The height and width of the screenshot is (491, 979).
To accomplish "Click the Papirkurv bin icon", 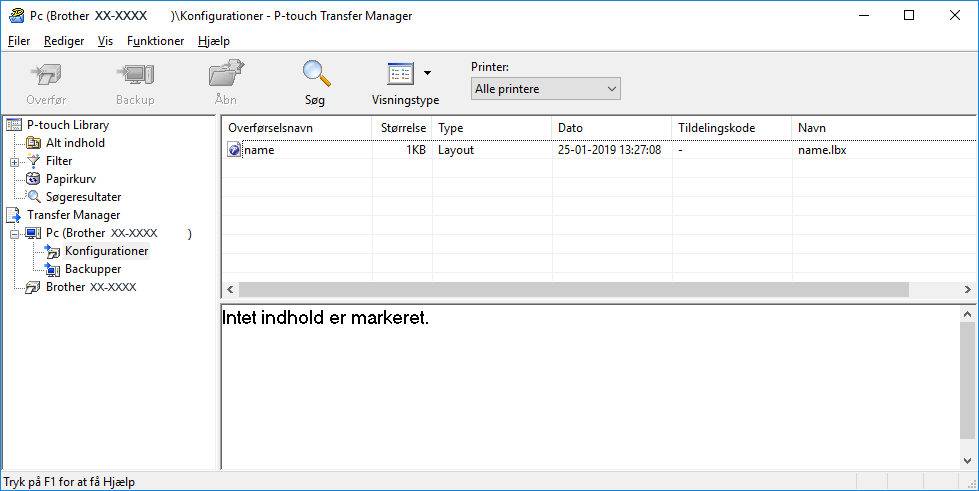I will coord(34,179).
